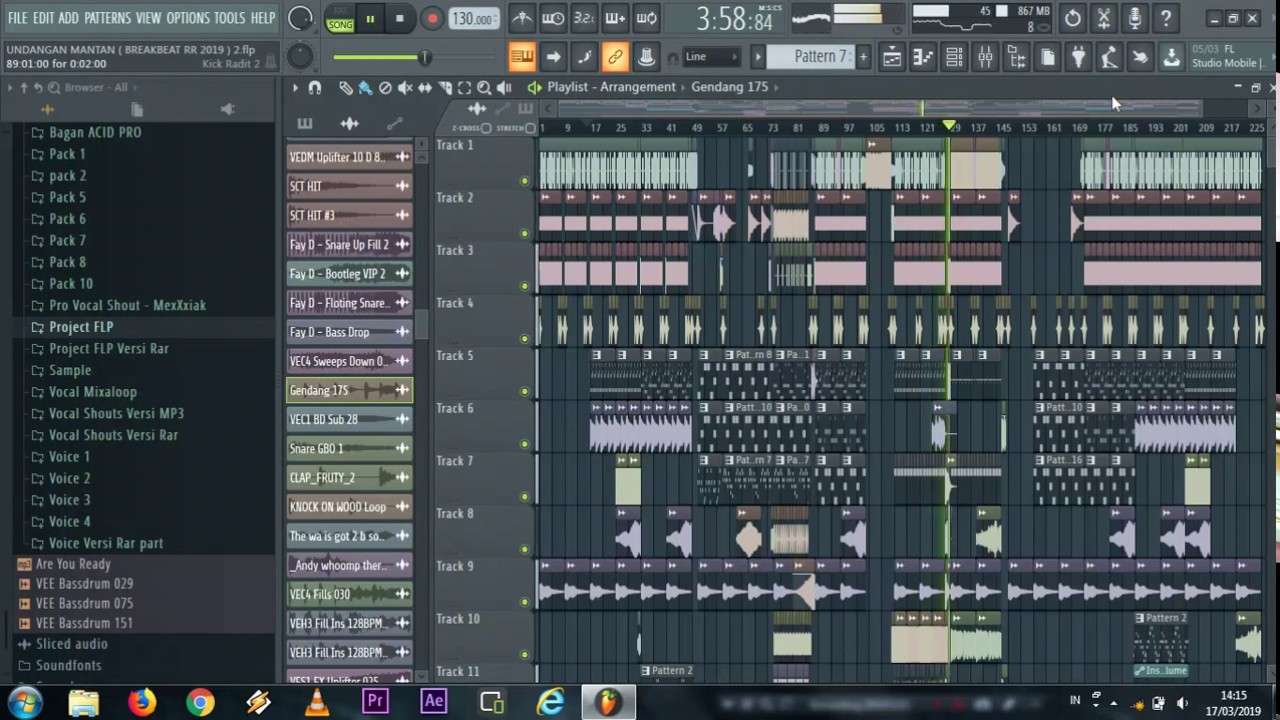This screenshot has width=1280, height=720.
Task: Open the EDIT menu
Action: [43, 18]
